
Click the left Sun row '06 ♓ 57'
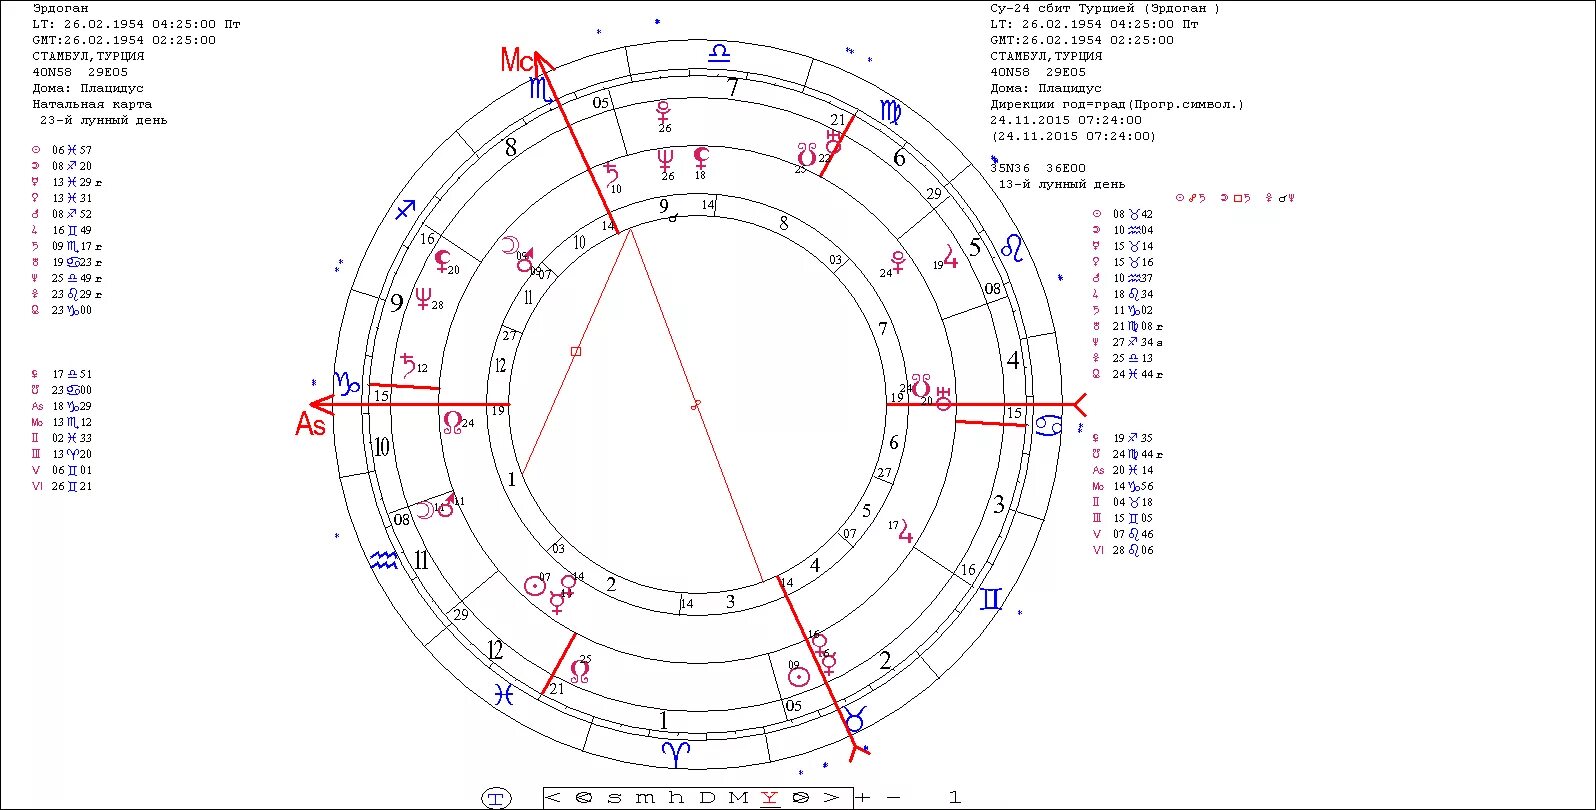pyautogui.click(x=62, y=150)
